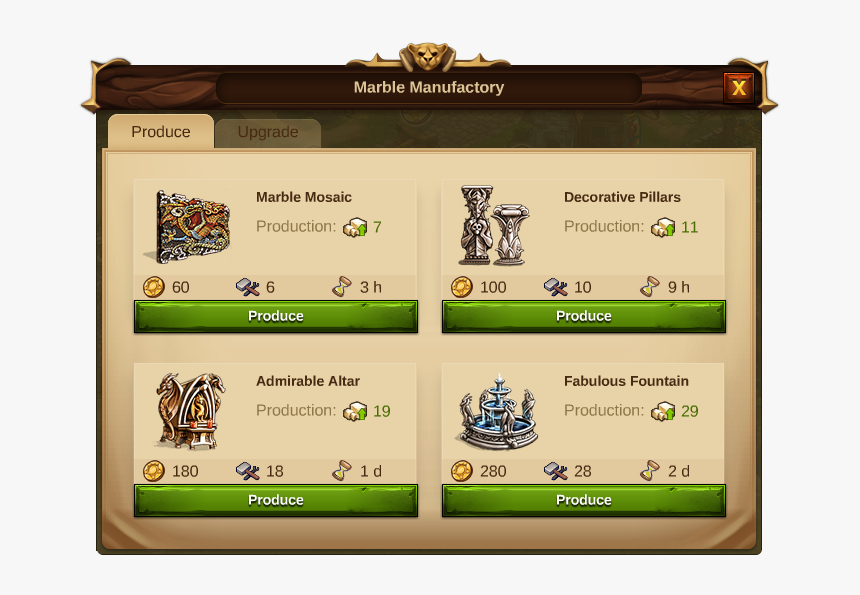Image resolution: width=860 pixels, height=595 pixels.
Task: Close the Marble Manufactory window
Action: click(739, 88)
